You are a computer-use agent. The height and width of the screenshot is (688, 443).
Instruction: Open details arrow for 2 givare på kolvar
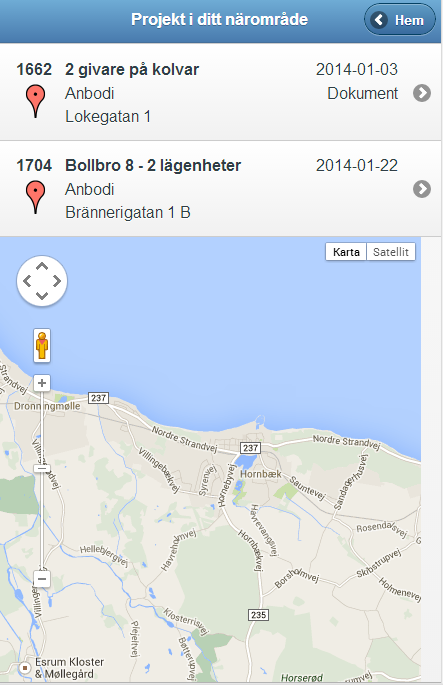pyautogui.click(x=422, y=93)
